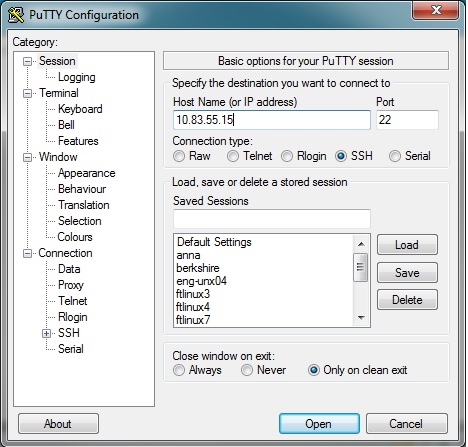This screenshot has height=447, width=468.
Task: Open the SSH category in the tree
Action: tap(69, 333)
